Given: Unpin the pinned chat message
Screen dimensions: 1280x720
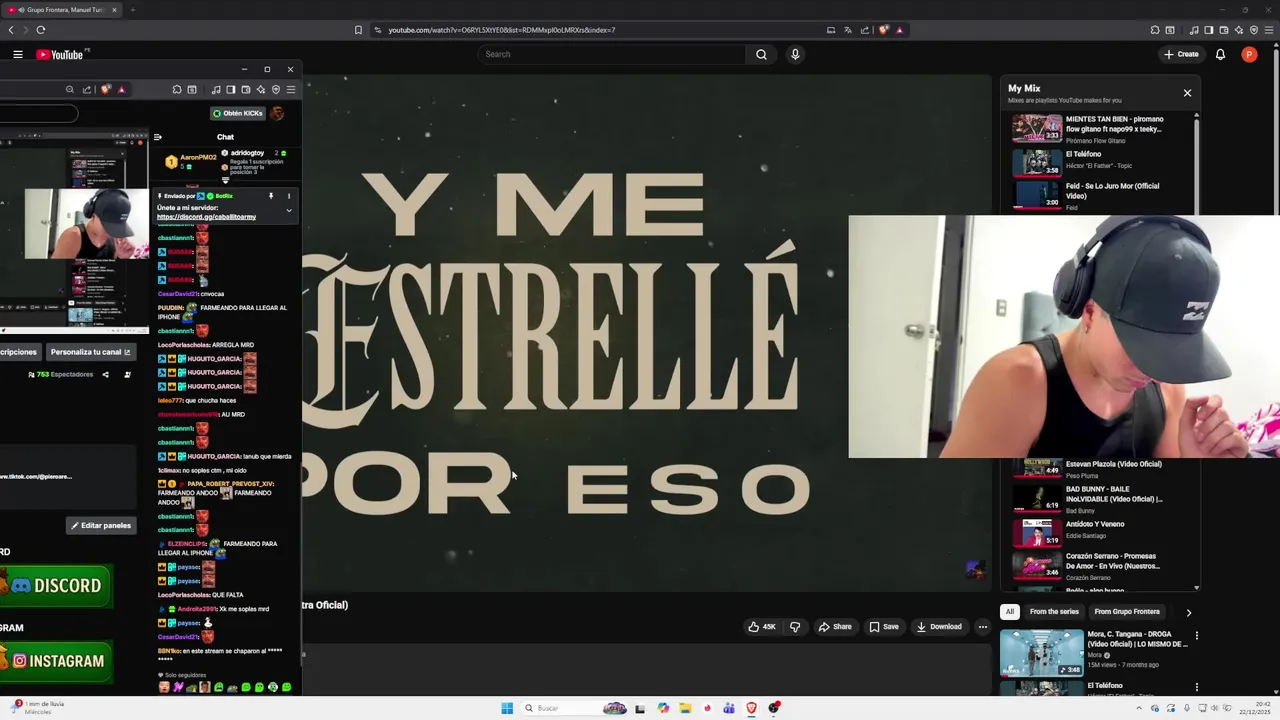Looking at the screenshot, I should click(270, 196).
